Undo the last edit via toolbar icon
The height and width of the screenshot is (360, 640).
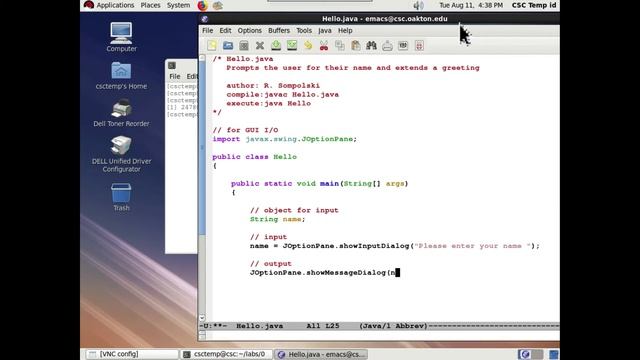tap(308, 46)
